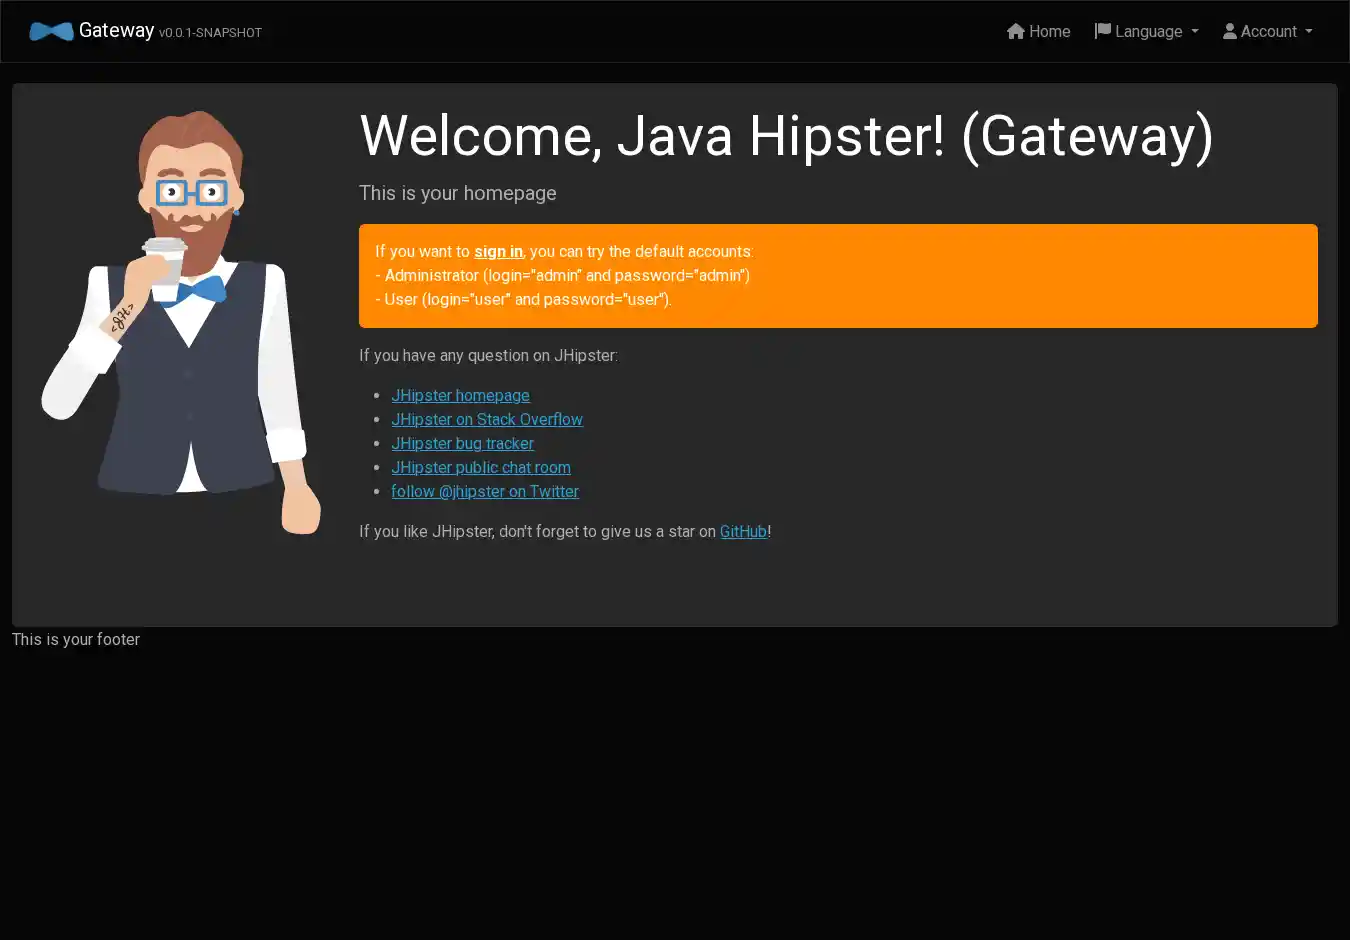Visit JHipster on Stack Overflow link

[486, 420]
